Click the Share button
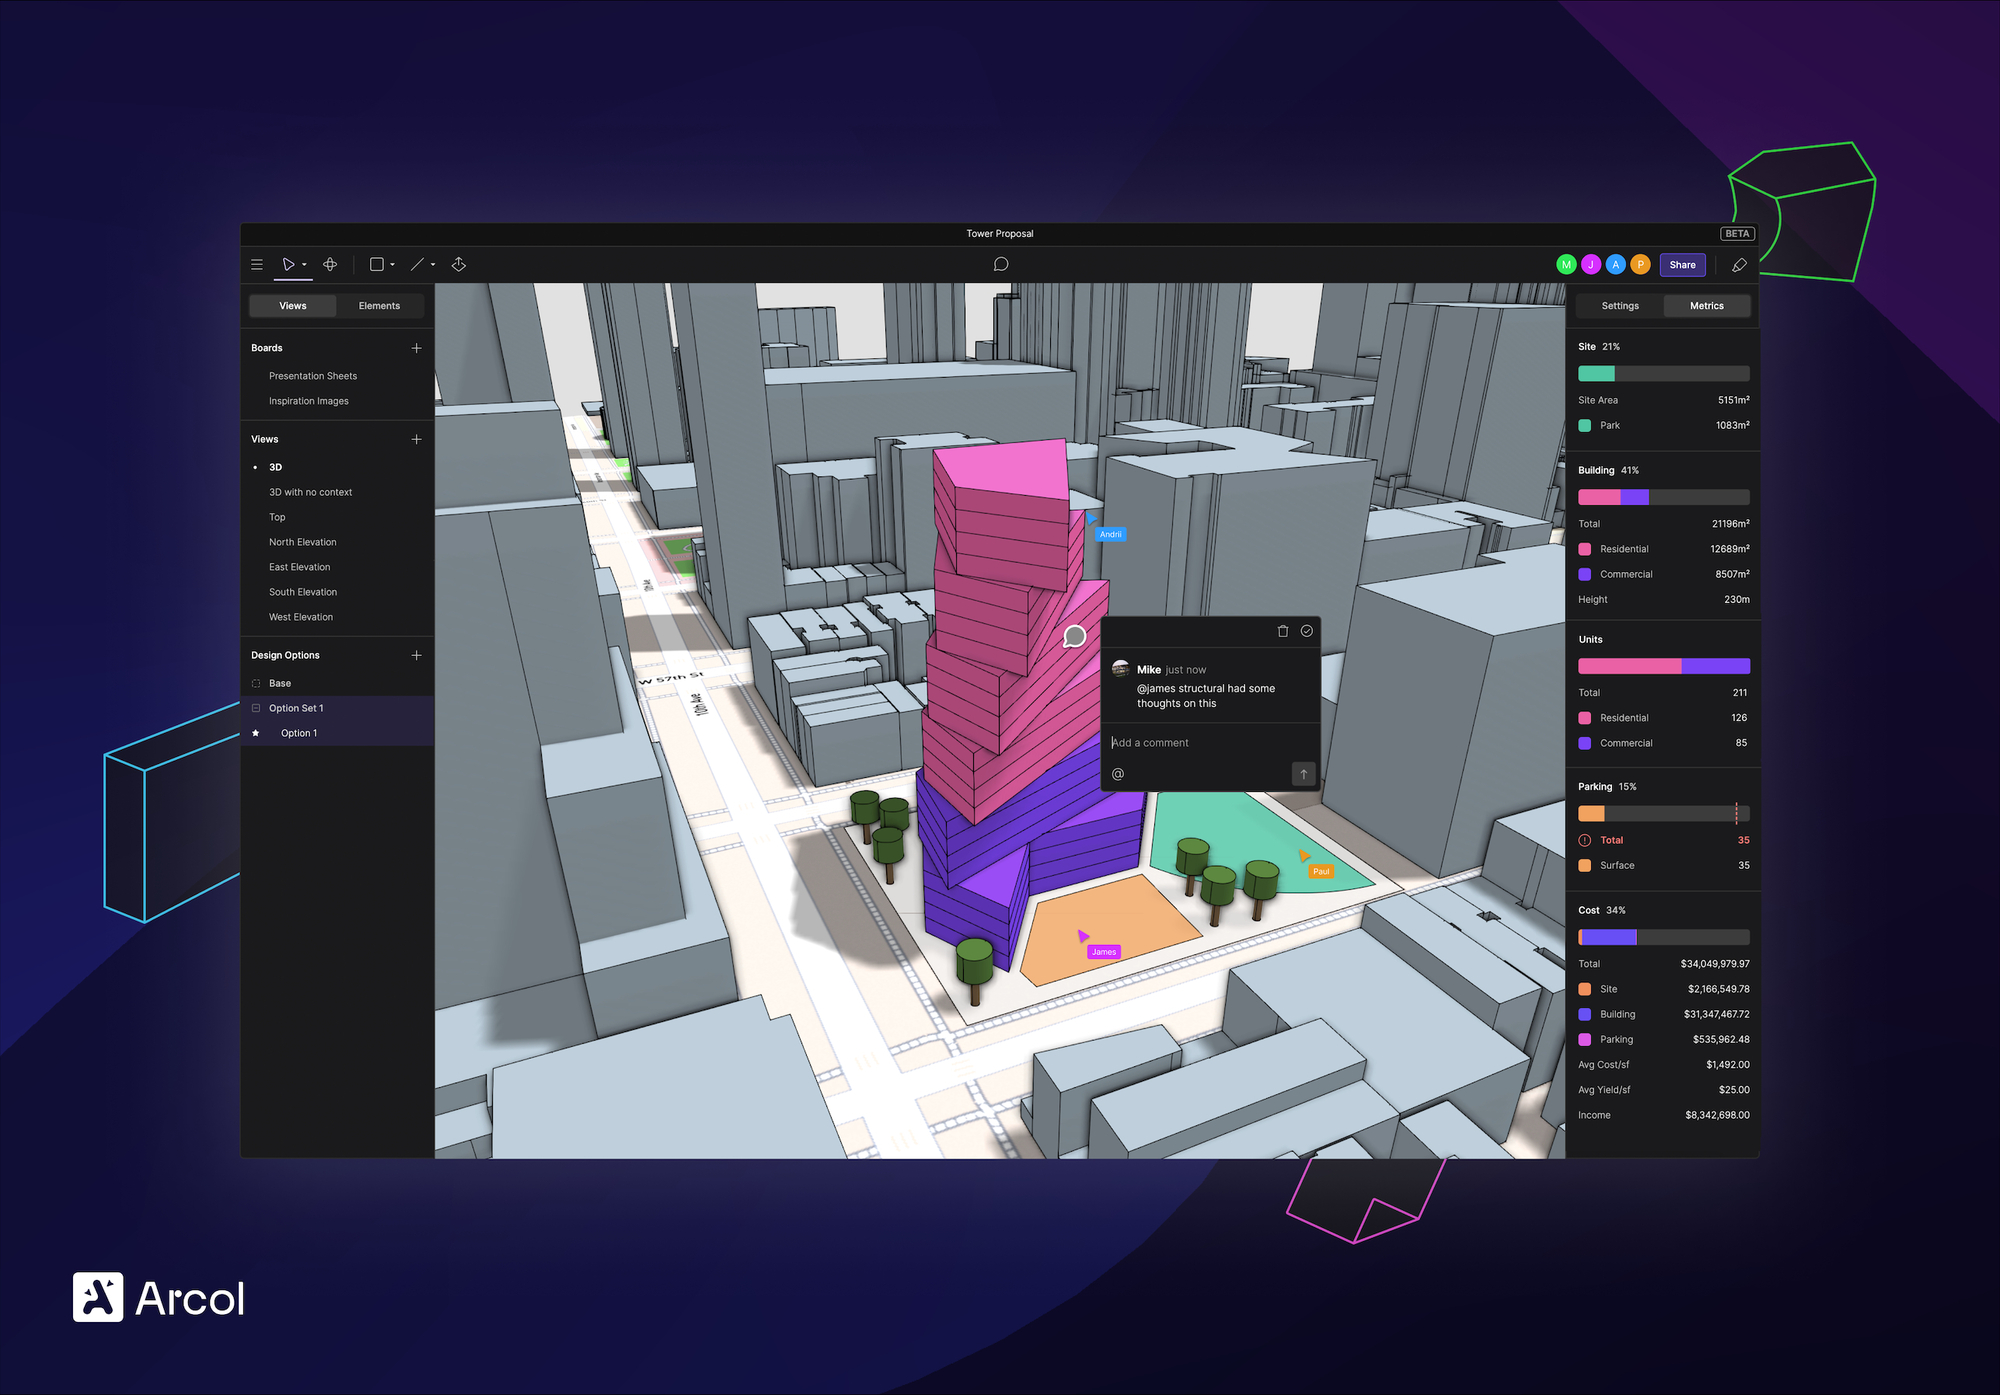Image resolution: width=2000 pixels, height=1395 pixels. coord(1682,265)
